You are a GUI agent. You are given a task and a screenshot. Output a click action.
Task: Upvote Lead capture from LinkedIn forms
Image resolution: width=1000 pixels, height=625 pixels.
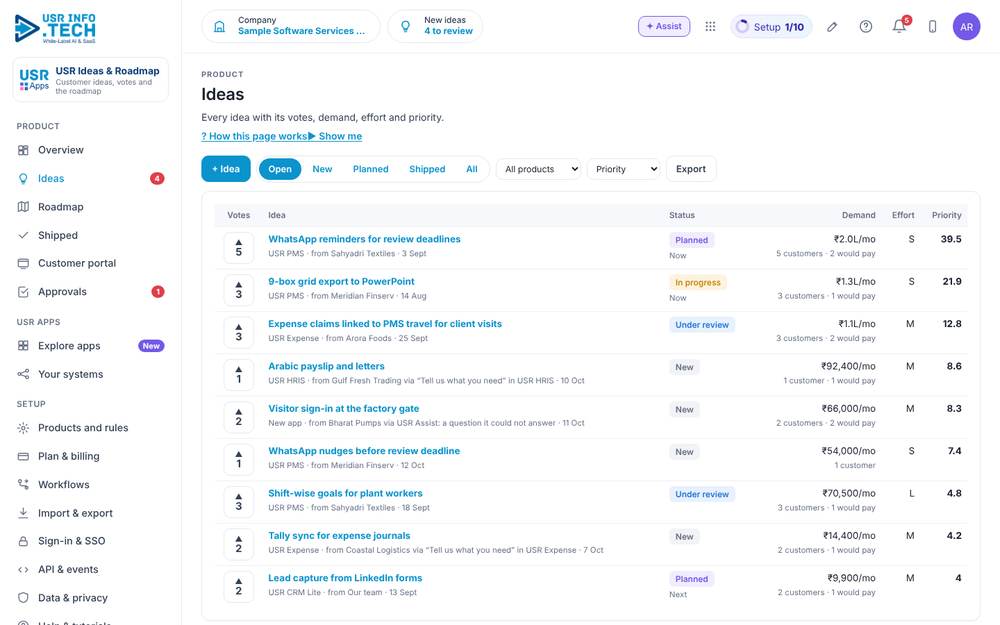(239, 586)
